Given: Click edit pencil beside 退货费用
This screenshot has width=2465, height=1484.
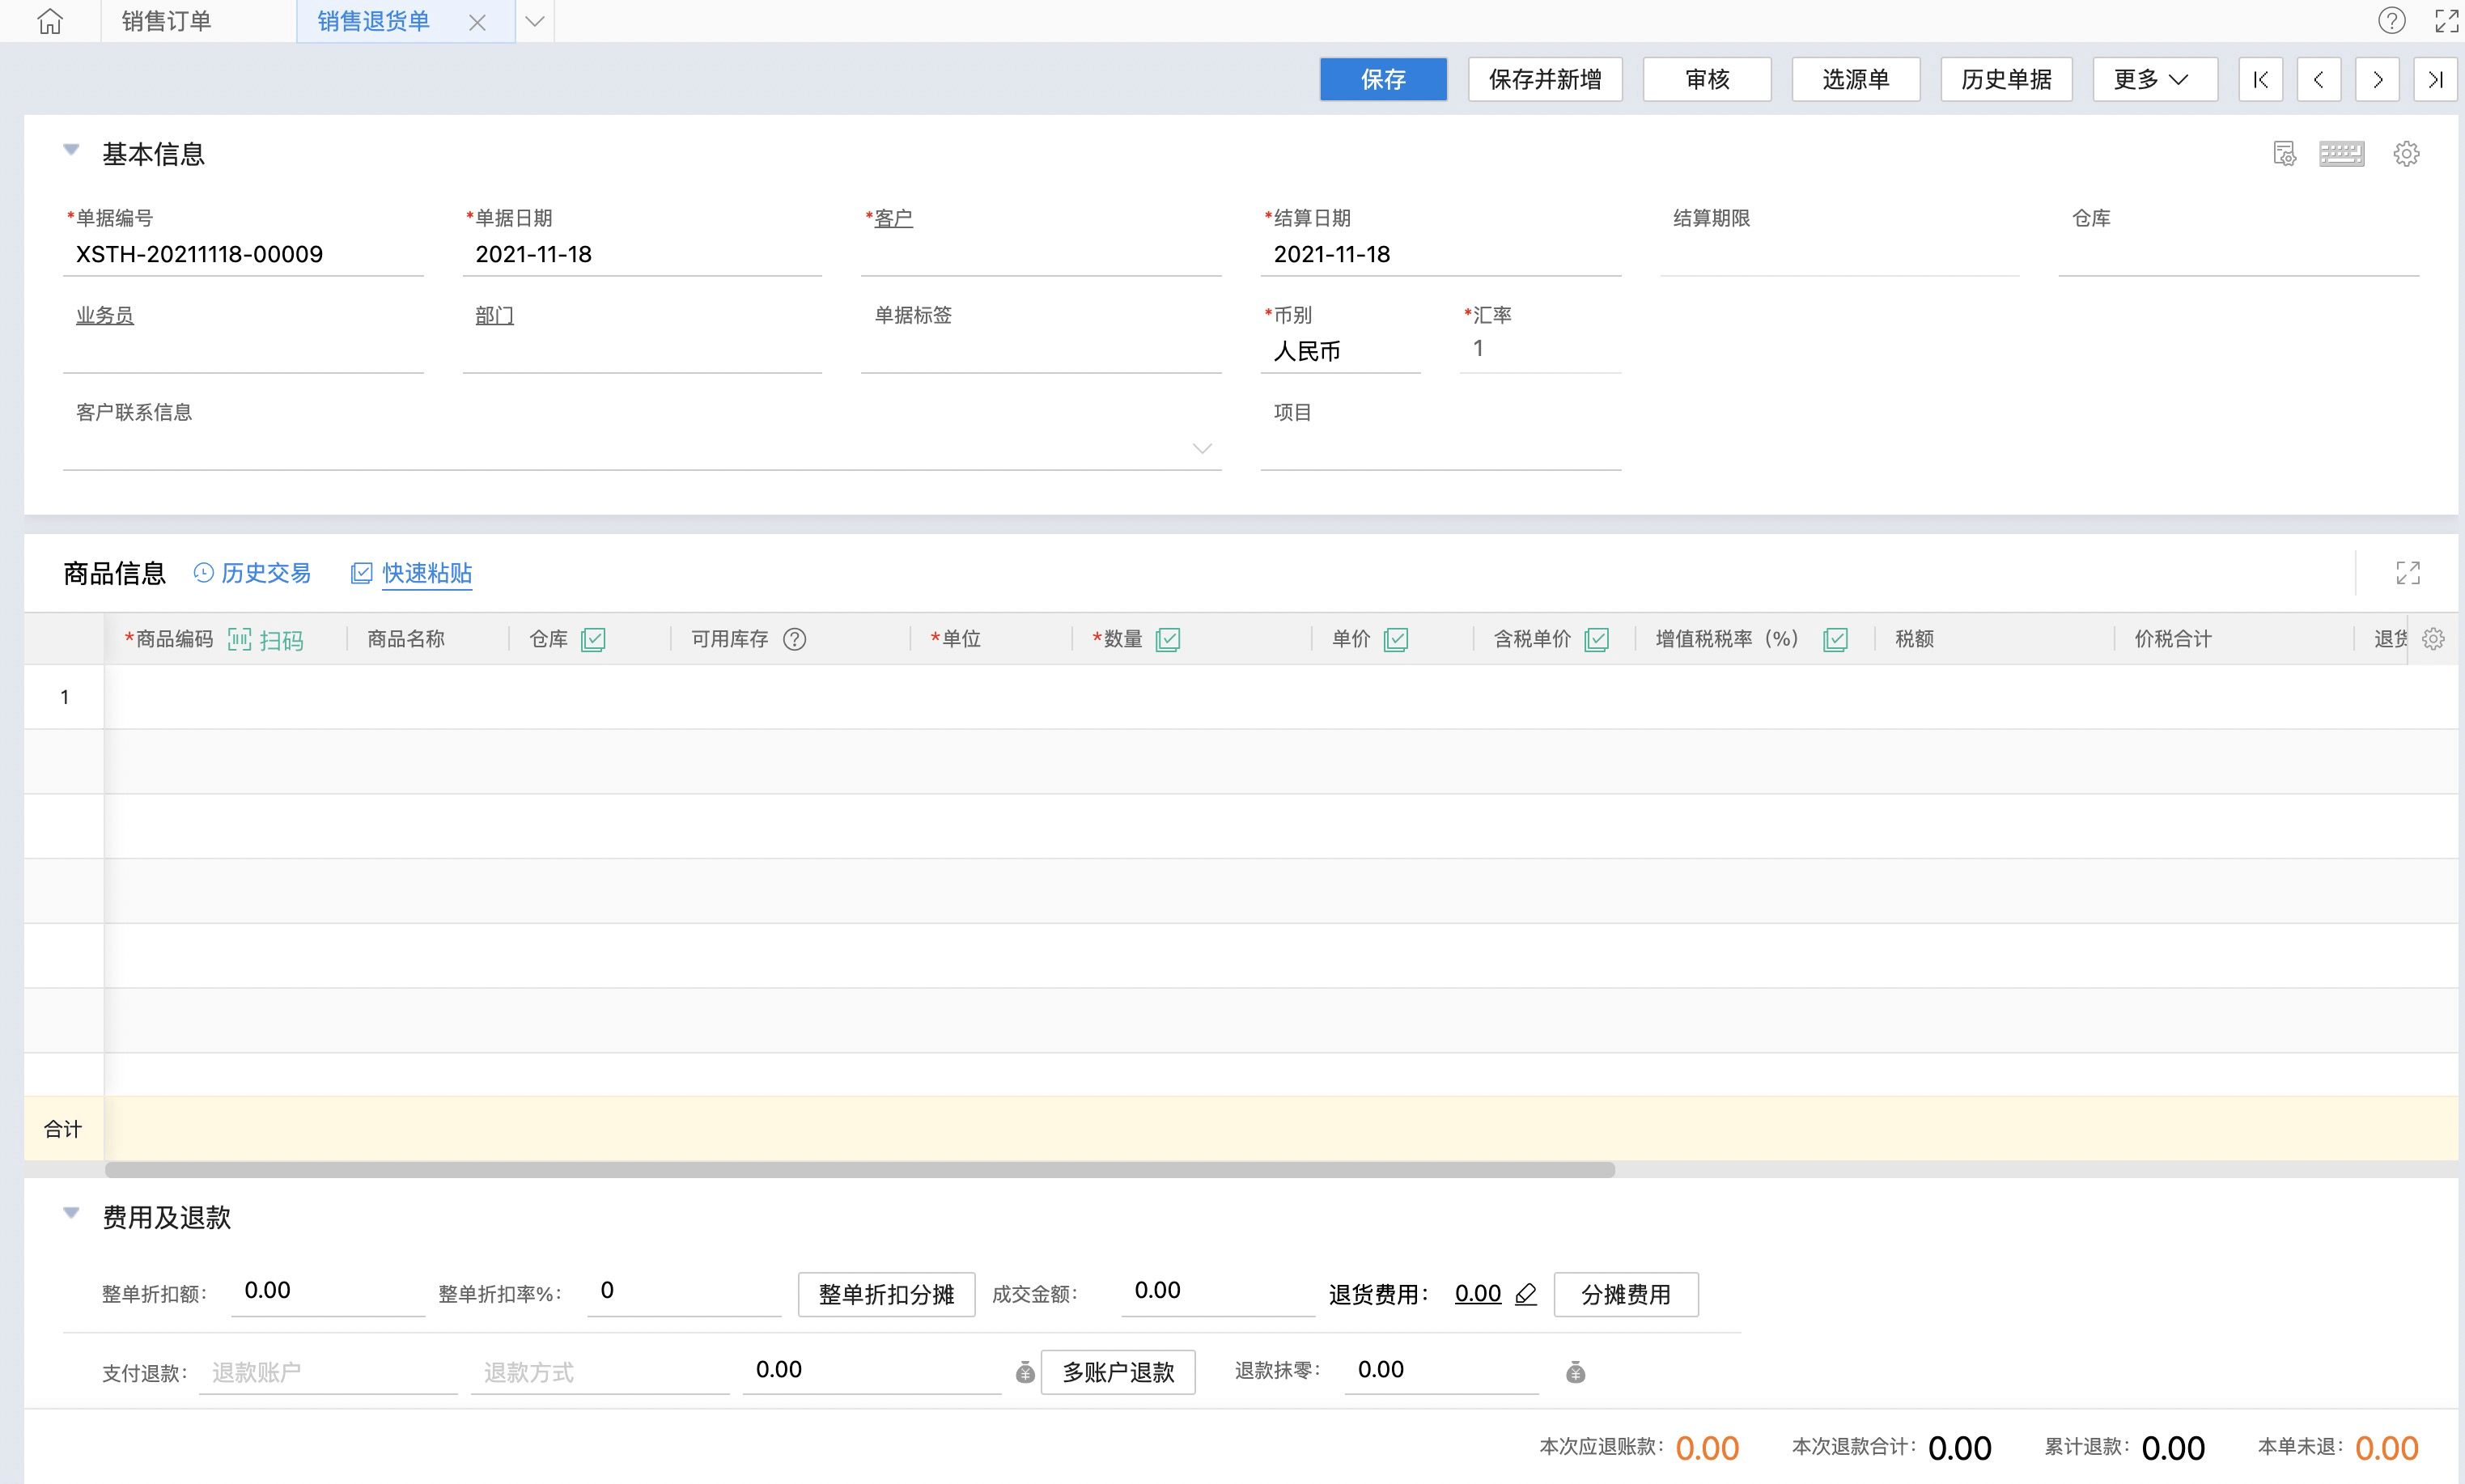Looking at the screenshot, I should 1526,1294.
